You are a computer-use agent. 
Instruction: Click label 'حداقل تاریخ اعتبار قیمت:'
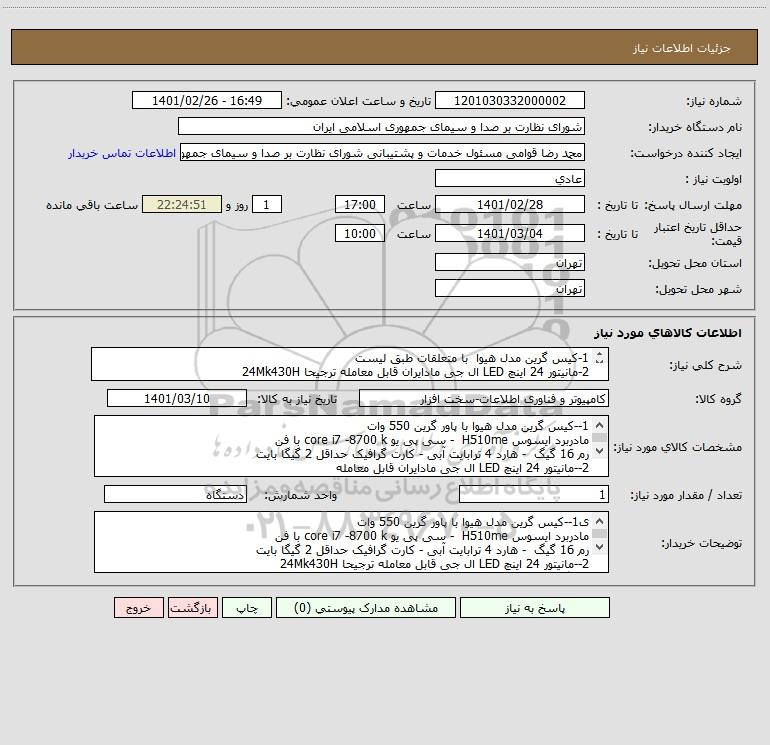[x=697, y=234]
